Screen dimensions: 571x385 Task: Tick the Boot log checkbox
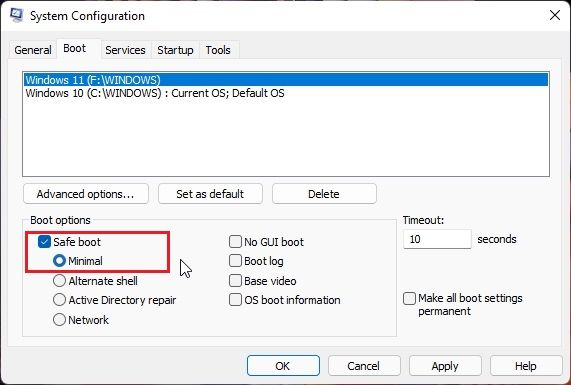235,261
